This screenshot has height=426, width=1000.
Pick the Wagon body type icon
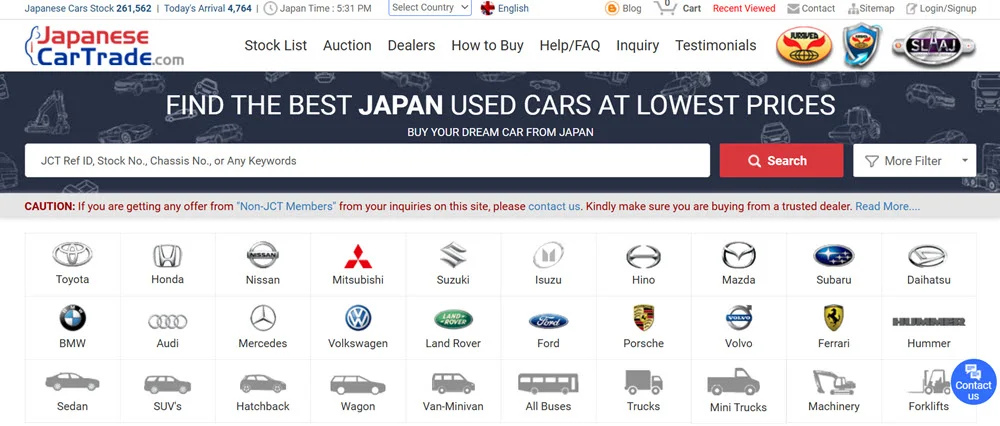358,385
